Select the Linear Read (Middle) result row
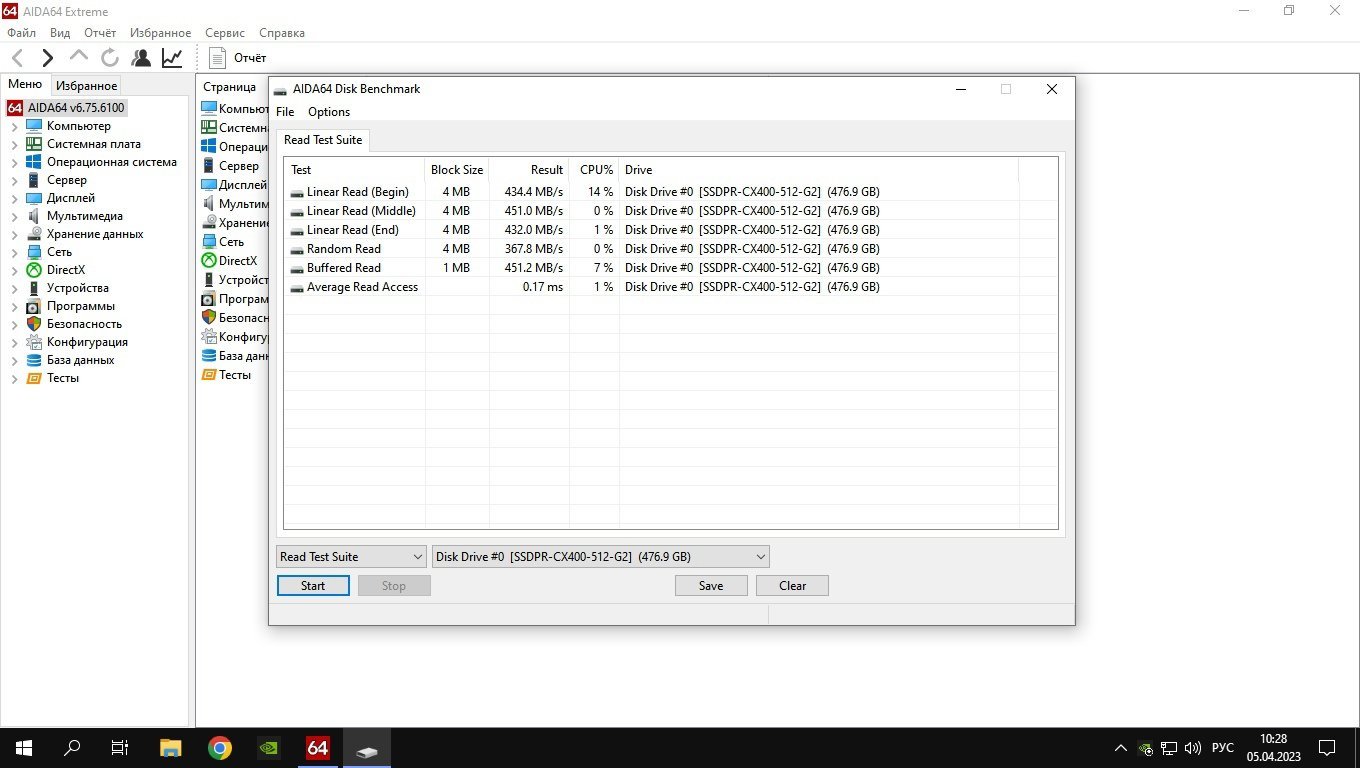The height and width of the screenshot is (768, 1360). point(670,211)
